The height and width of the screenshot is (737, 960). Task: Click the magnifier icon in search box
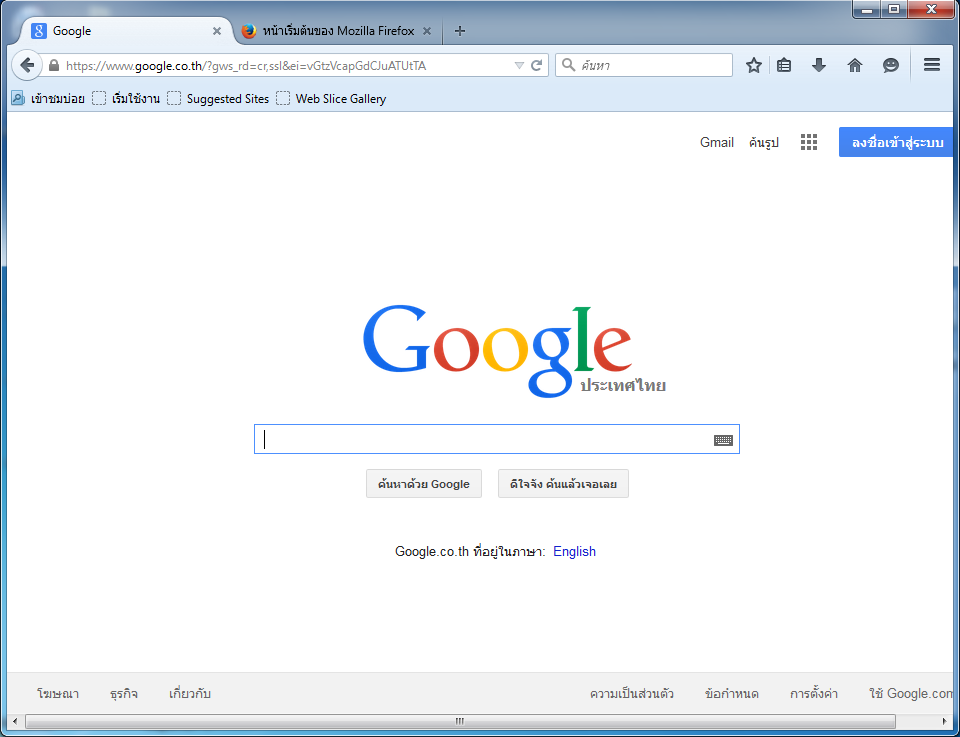(x=568, y=65)
